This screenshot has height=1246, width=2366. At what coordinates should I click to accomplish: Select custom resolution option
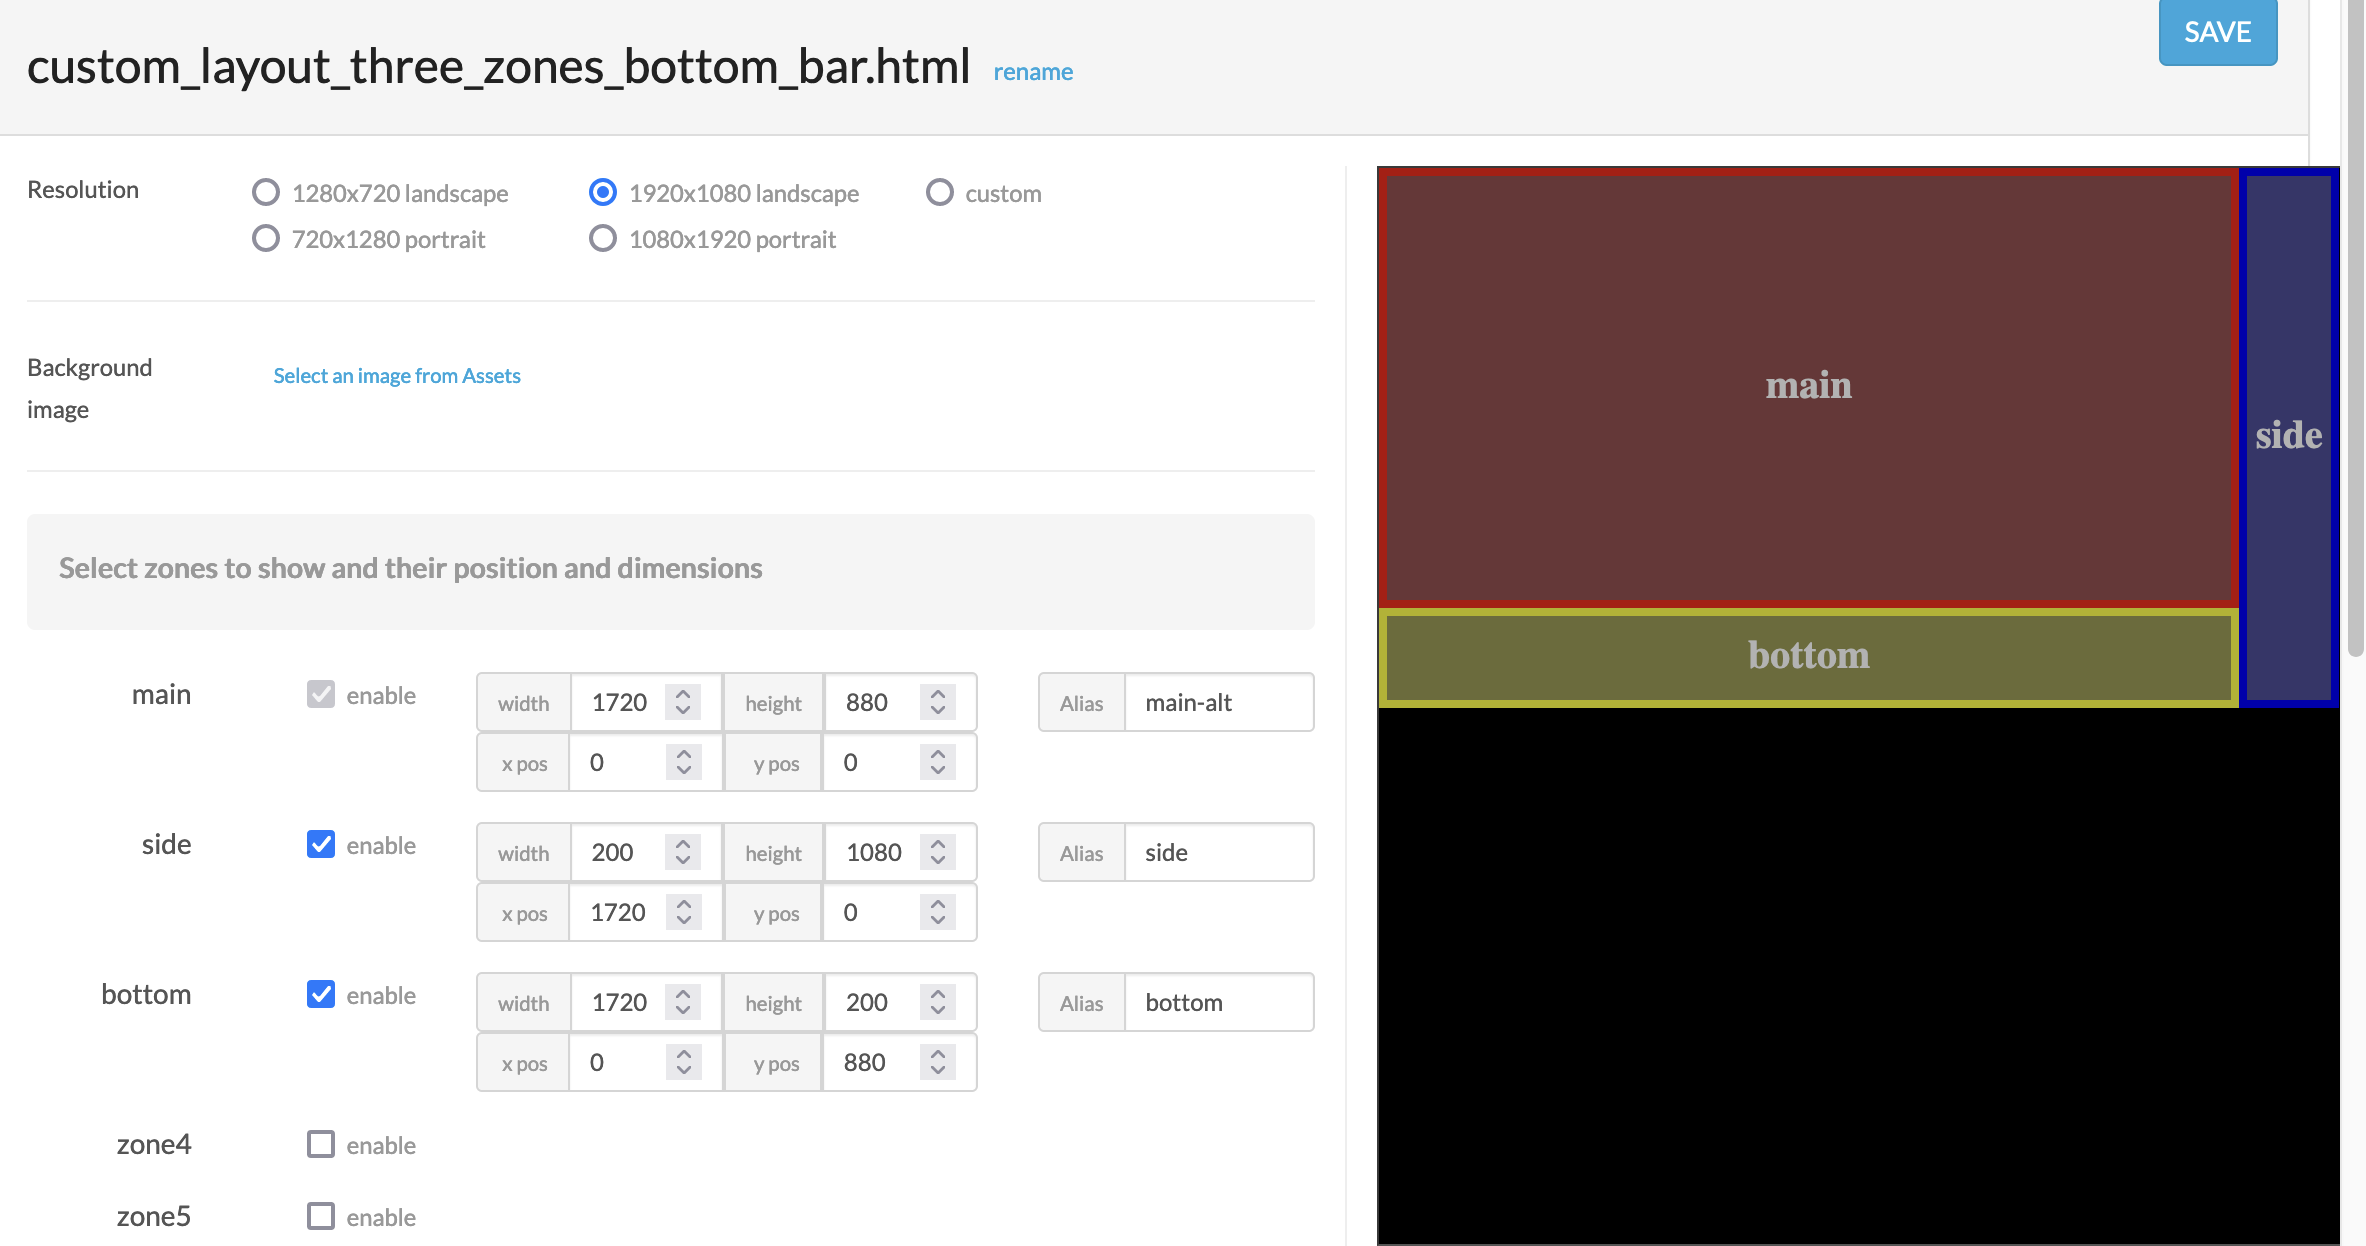pos(939,192)
